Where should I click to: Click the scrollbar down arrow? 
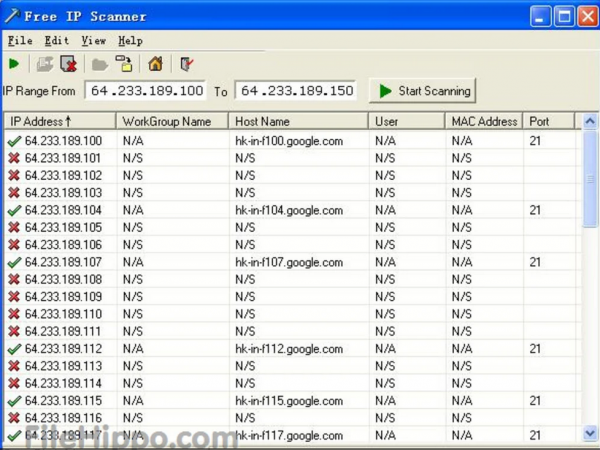(590, 433)
